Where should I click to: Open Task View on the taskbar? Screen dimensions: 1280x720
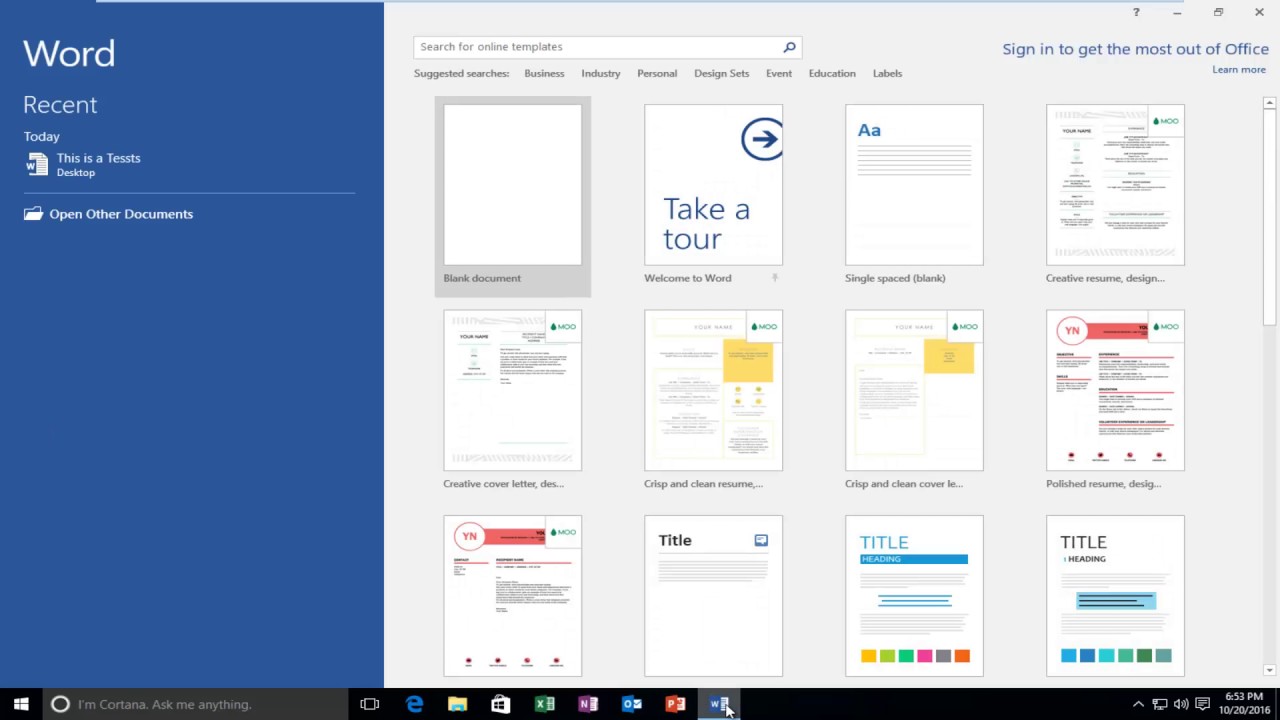pos(370,704)
